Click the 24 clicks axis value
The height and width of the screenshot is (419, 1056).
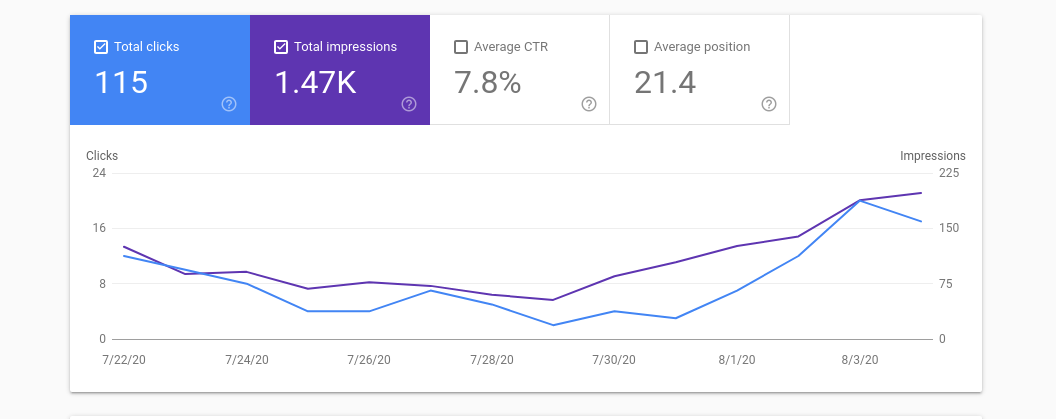tap(99, 172)
